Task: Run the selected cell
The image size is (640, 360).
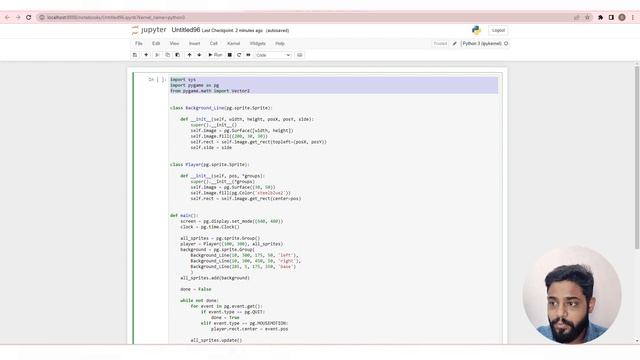Action: click(x=215, y=55)
